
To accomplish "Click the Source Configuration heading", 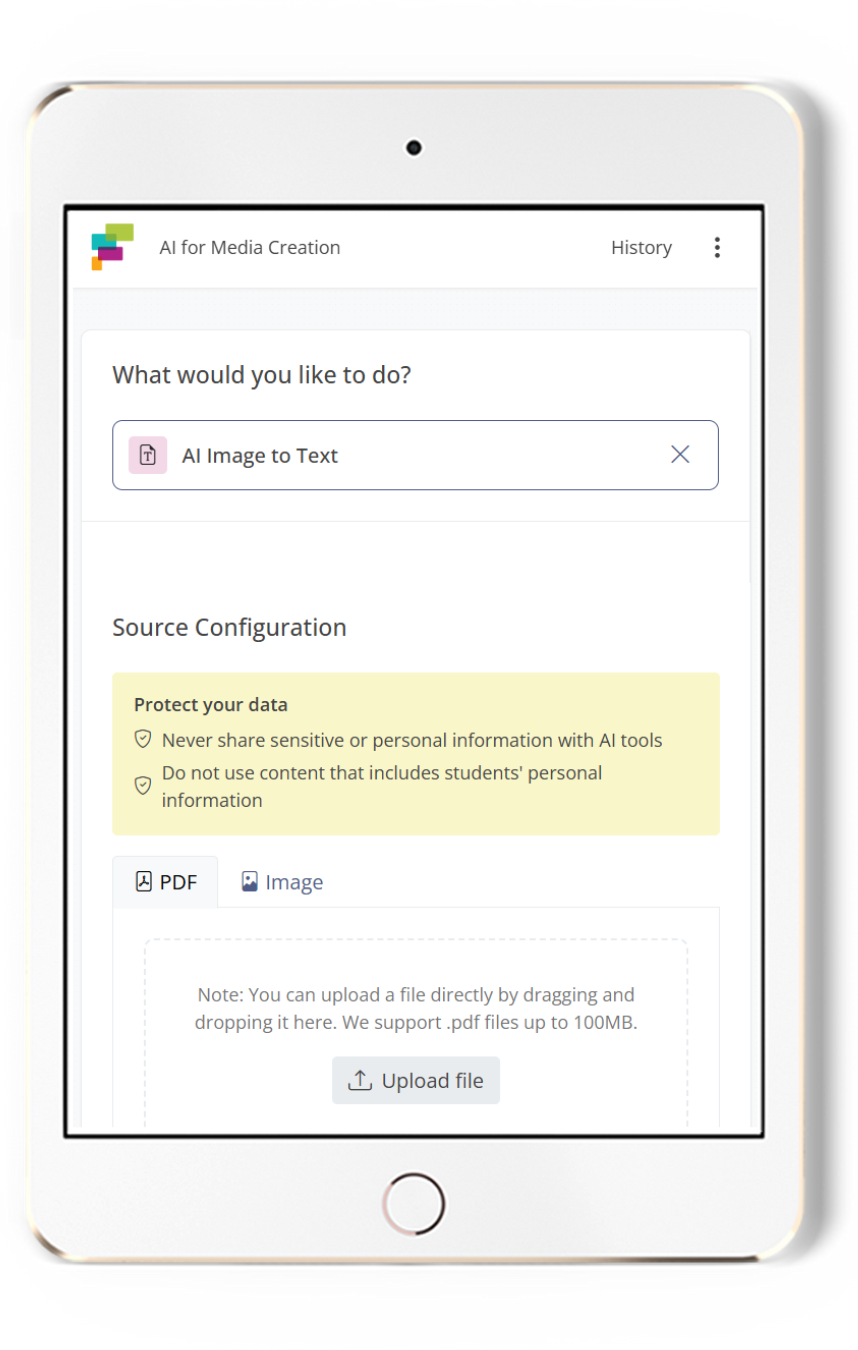I will click(x=229, y=627).
